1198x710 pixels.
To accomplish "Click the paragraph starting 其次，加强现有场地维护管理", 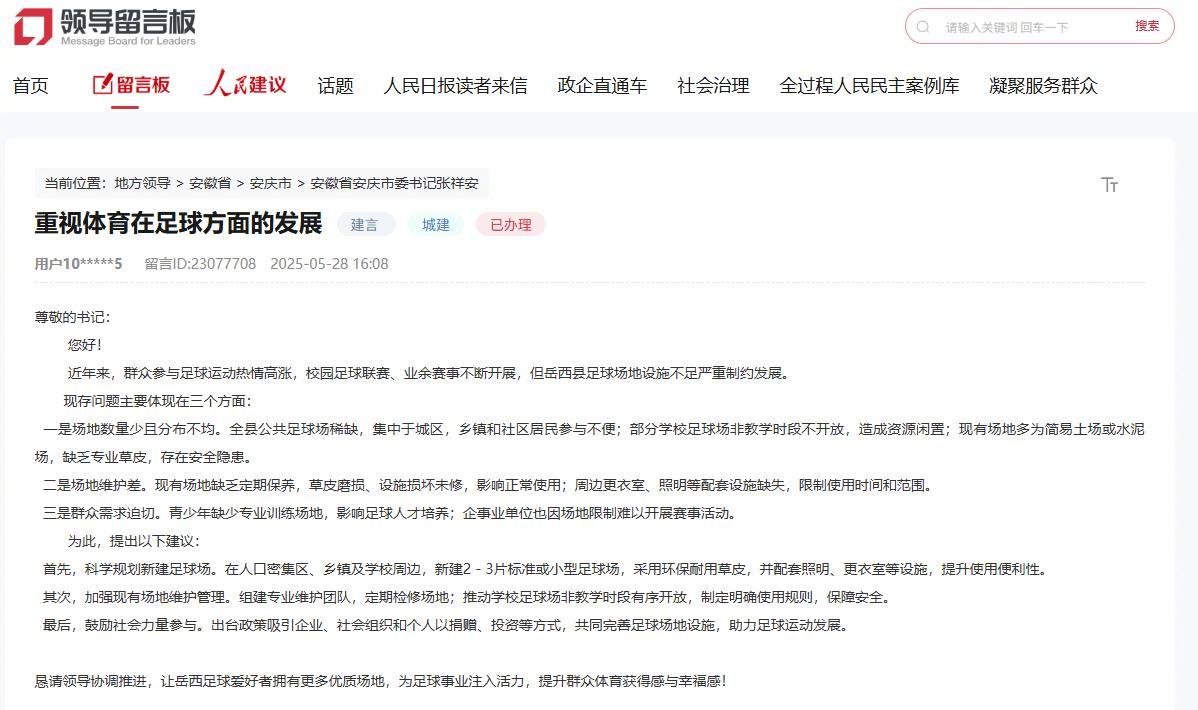I will point(467,597).
